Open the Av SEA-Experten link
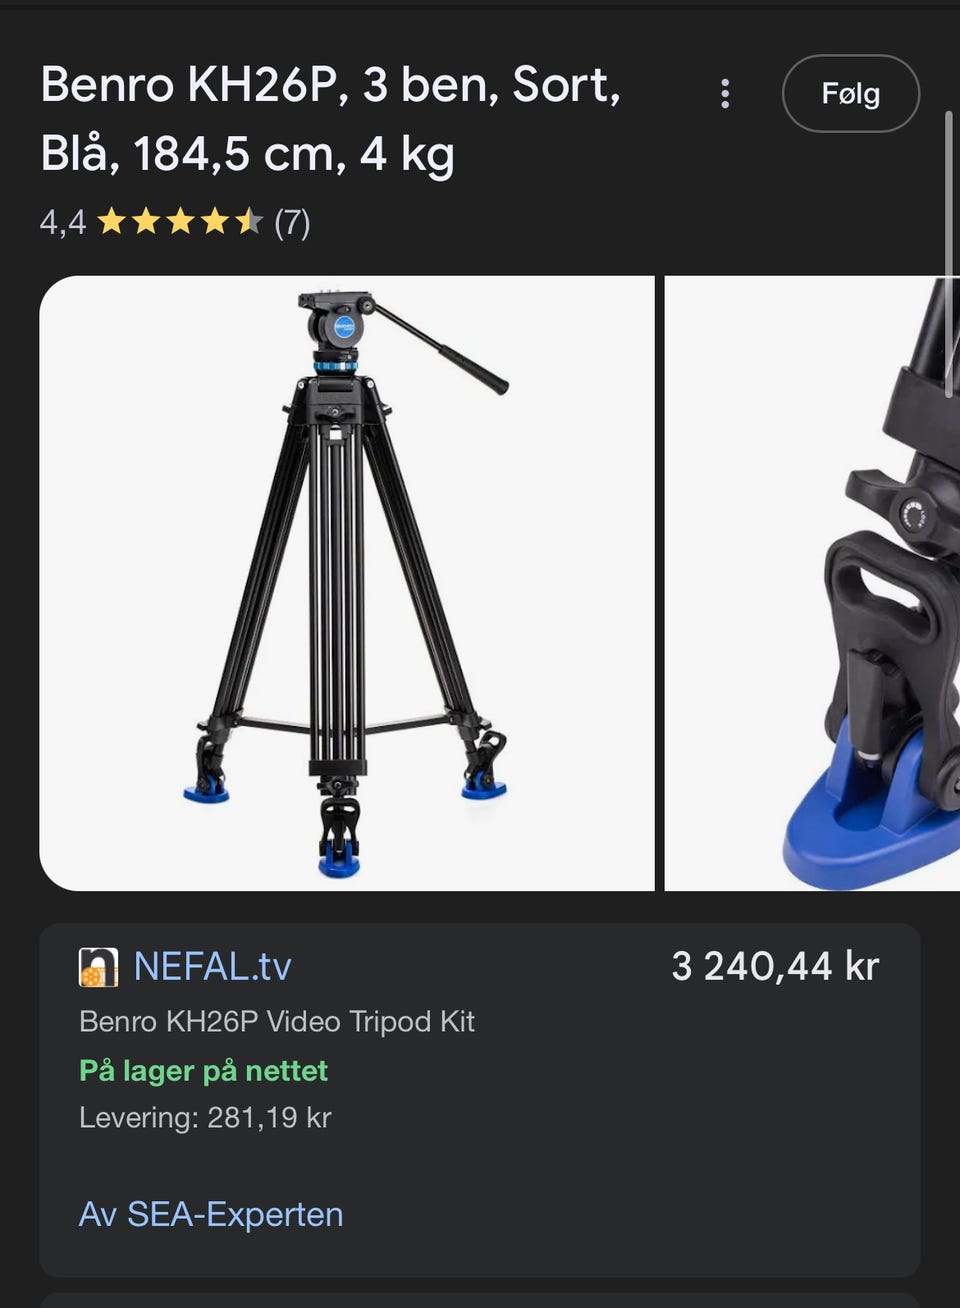960x1308 pixels. 211,1214
